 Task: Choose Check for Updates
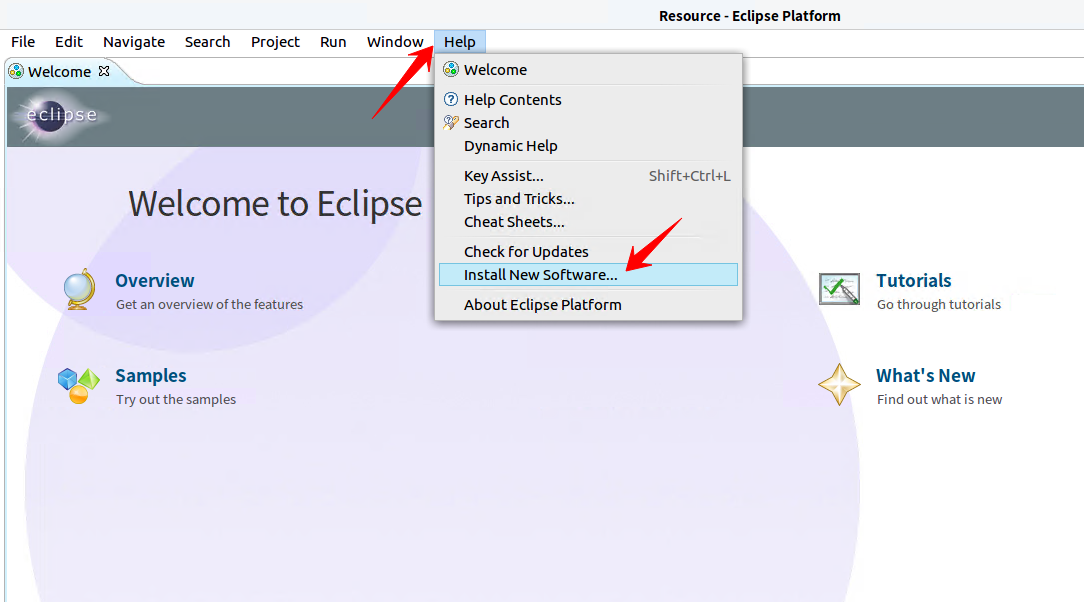tap(588, 252)
